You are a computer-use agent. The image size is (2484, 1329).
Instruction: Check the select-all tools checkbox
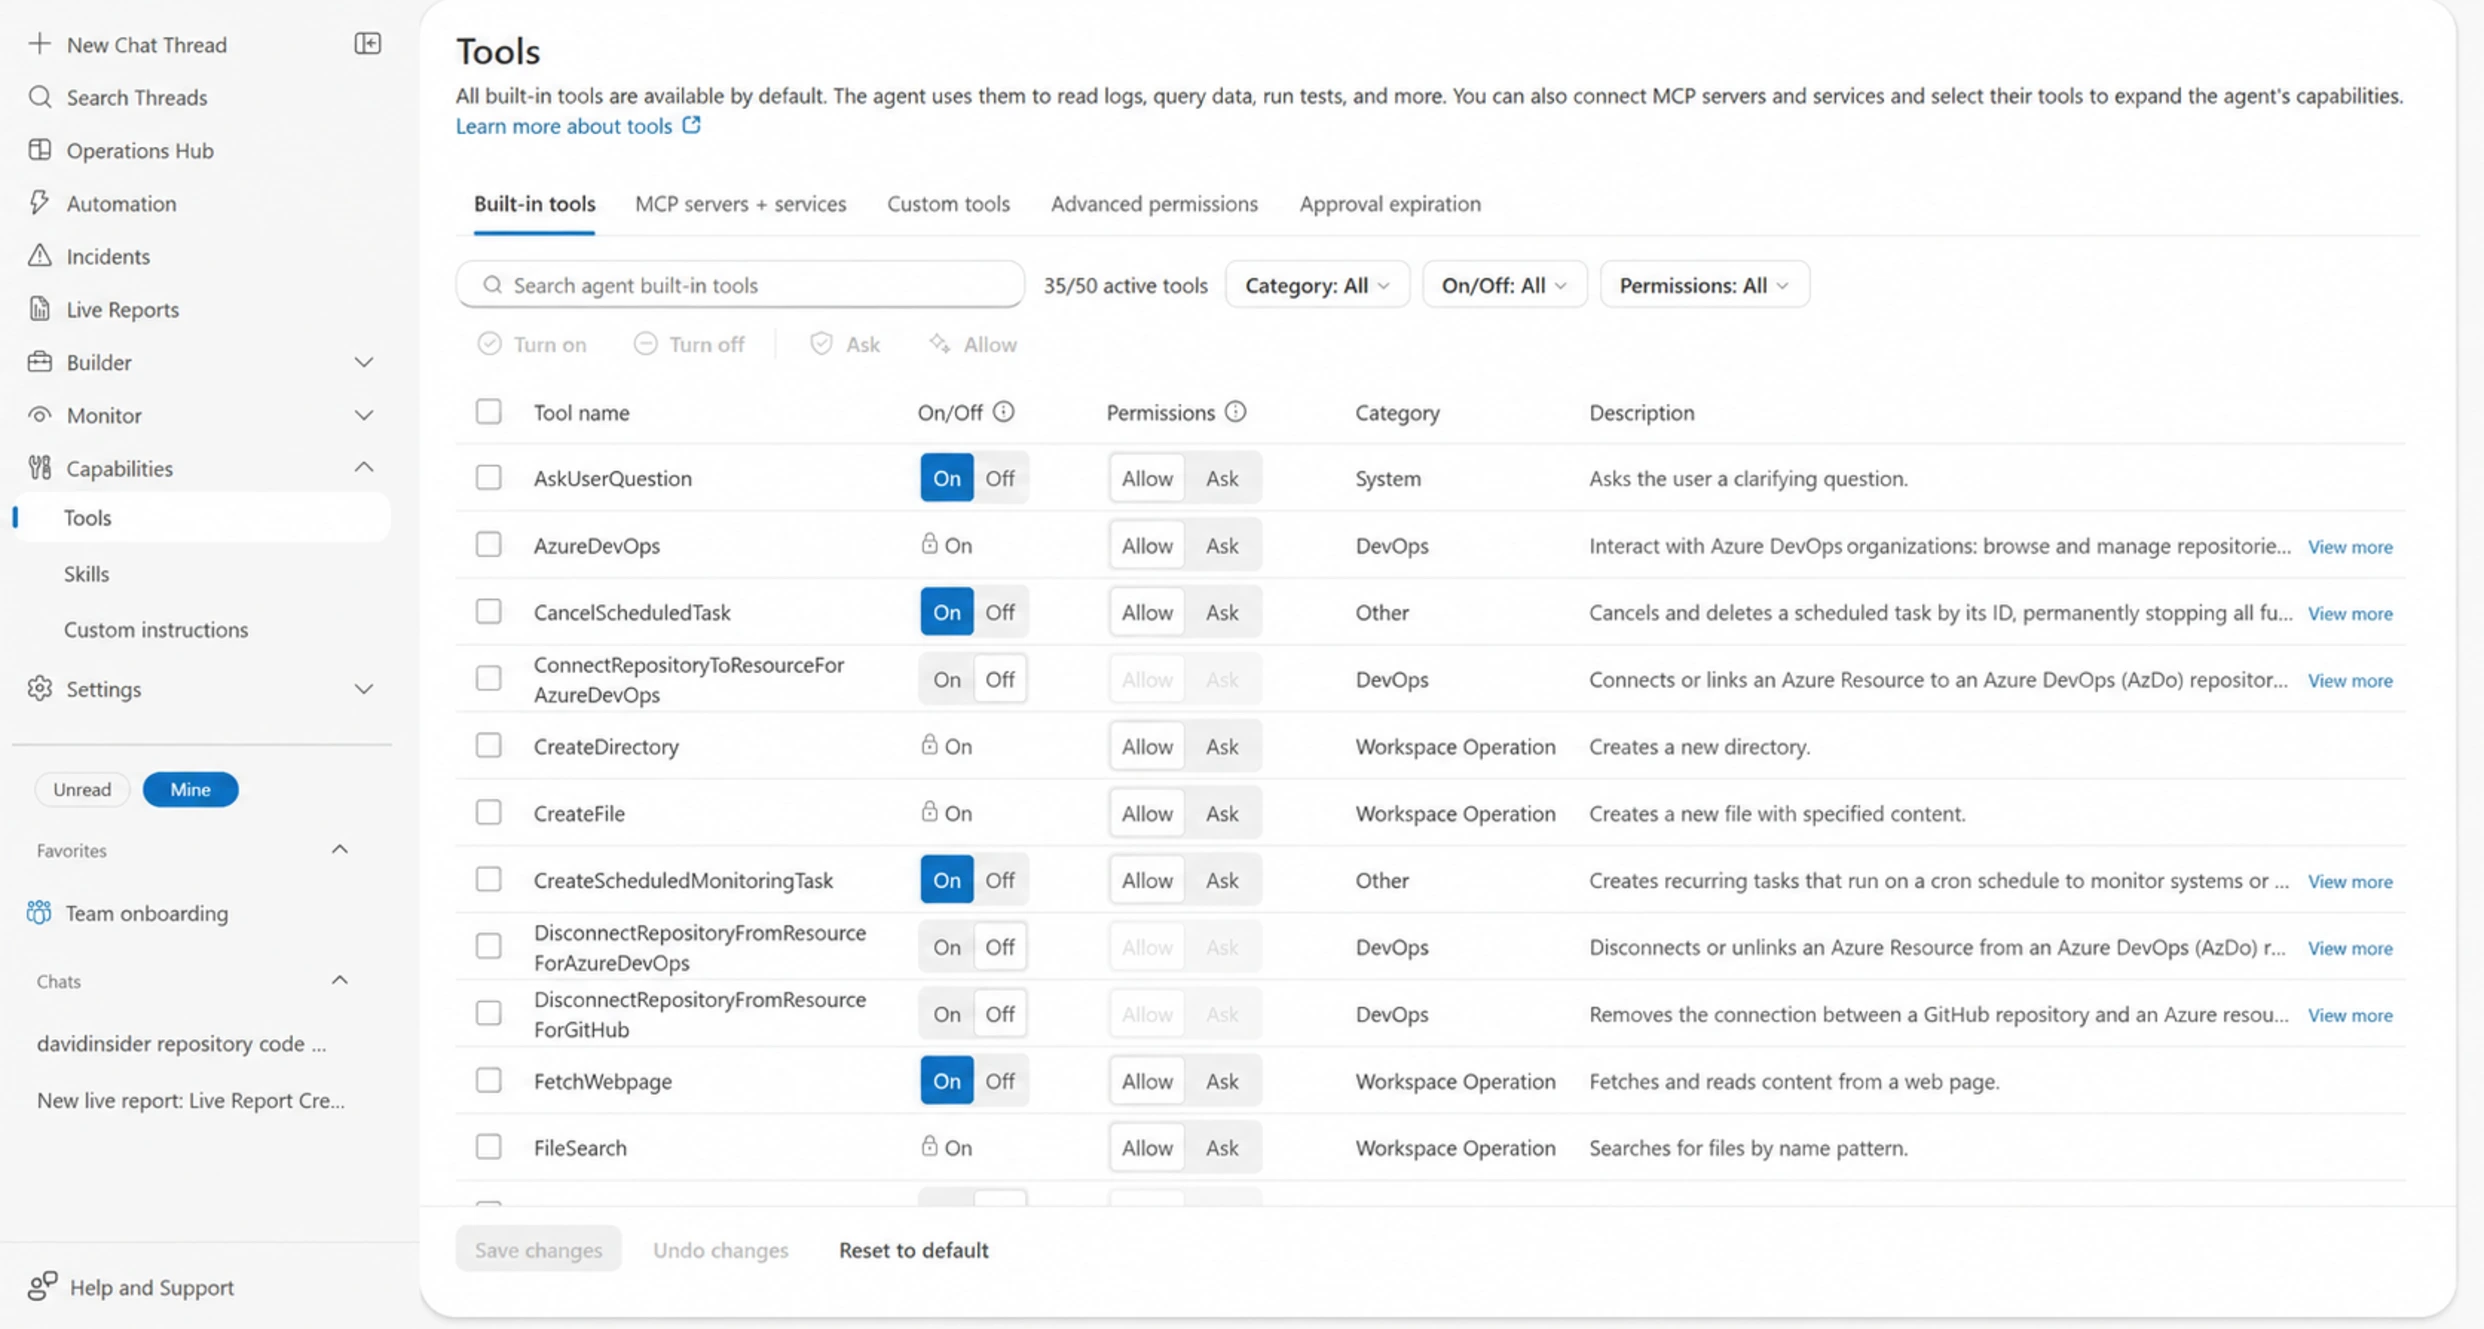[x=489, y=412]
